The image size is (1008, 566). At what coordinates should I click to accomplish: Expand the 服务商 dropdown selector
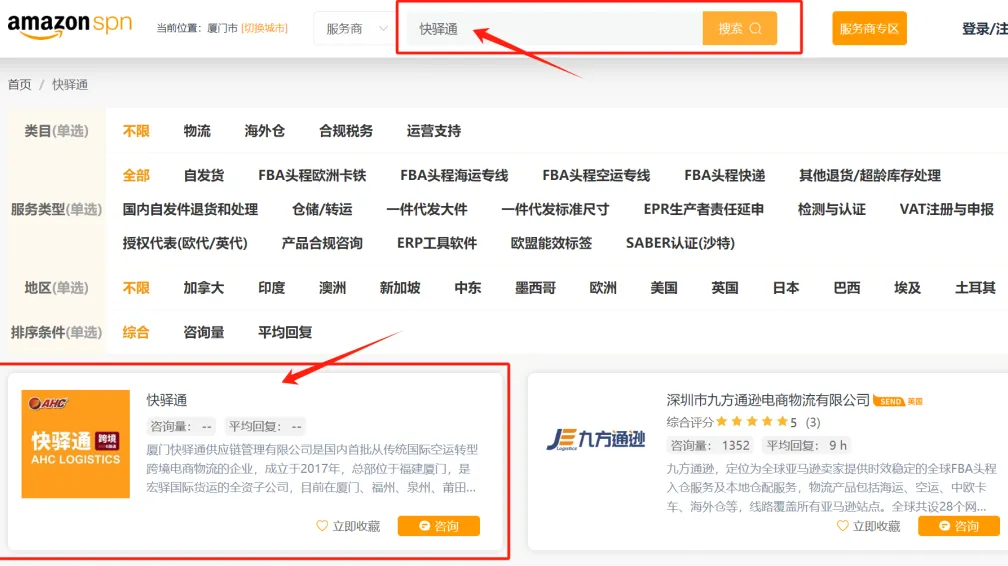tap(356, 29)
